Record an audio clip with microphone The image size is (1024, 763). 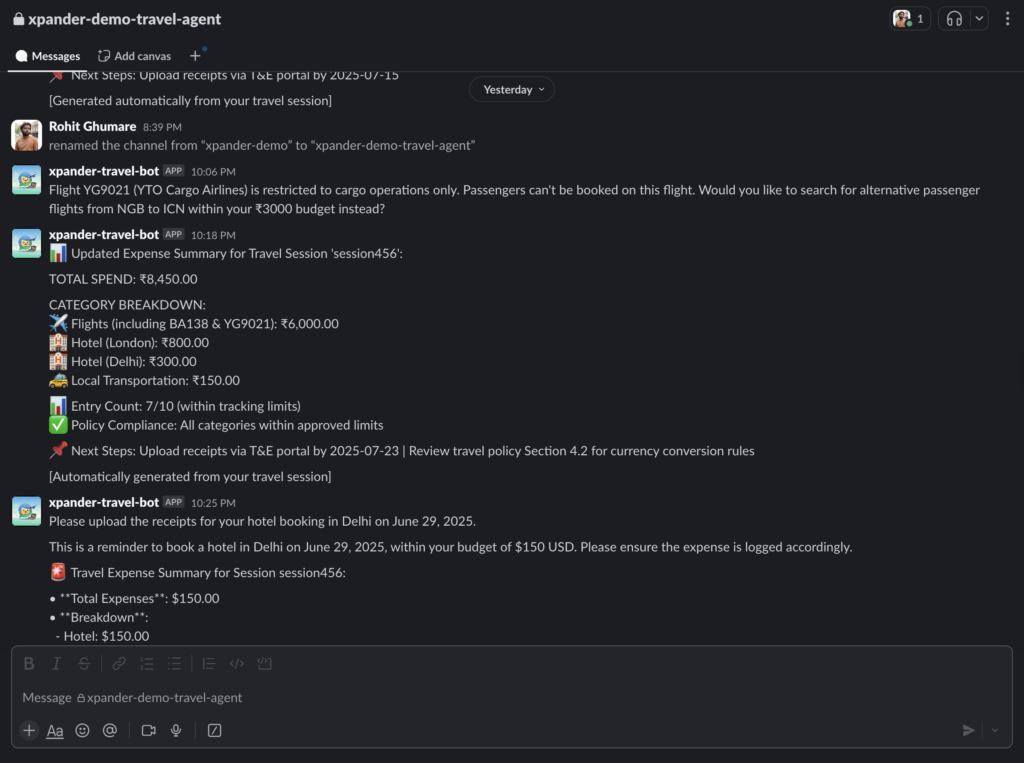(176, 730)
